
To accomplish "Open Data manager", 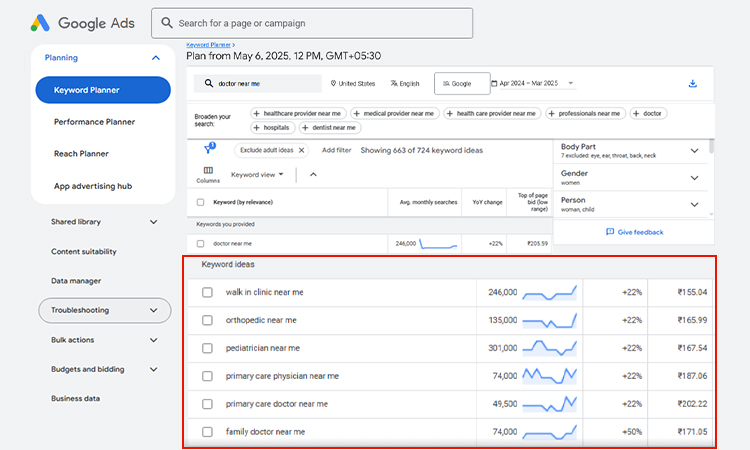I will pyautogui.click(x=76, y=281).
